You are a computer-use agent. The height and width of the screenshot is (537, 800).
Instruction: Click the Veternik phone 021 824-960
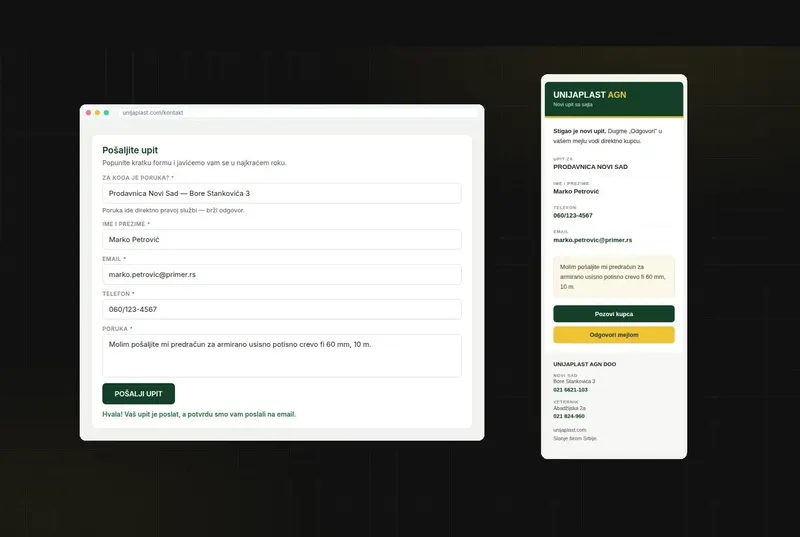[x=569, y=416]
